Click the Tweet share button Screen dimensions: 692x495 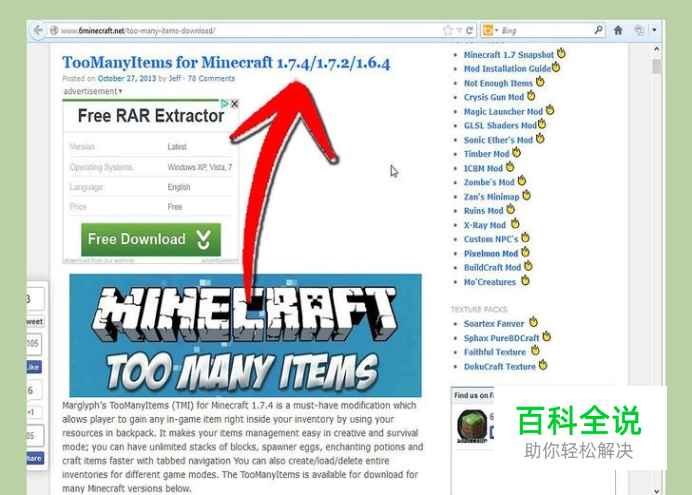click(35, 321)
